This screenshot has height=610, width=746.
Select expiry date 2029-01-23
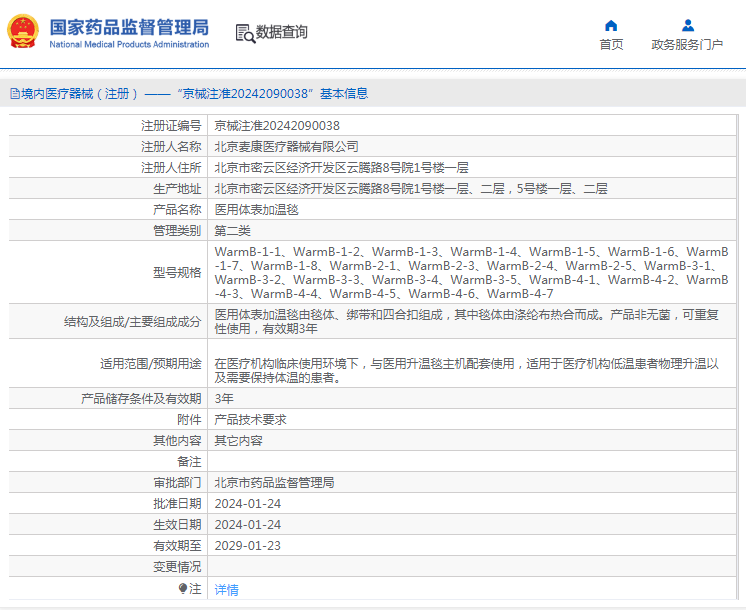pyautogui.click(x=248, y=545)
